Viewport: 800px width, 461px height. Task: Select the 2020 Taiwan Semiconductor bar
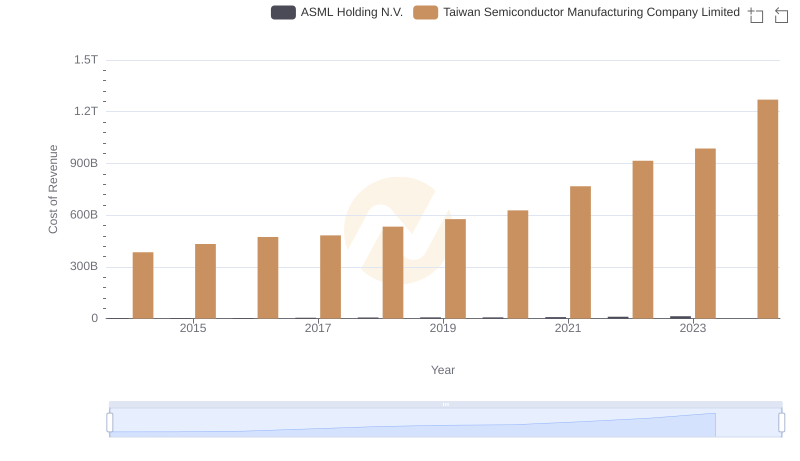coord(518,265)
